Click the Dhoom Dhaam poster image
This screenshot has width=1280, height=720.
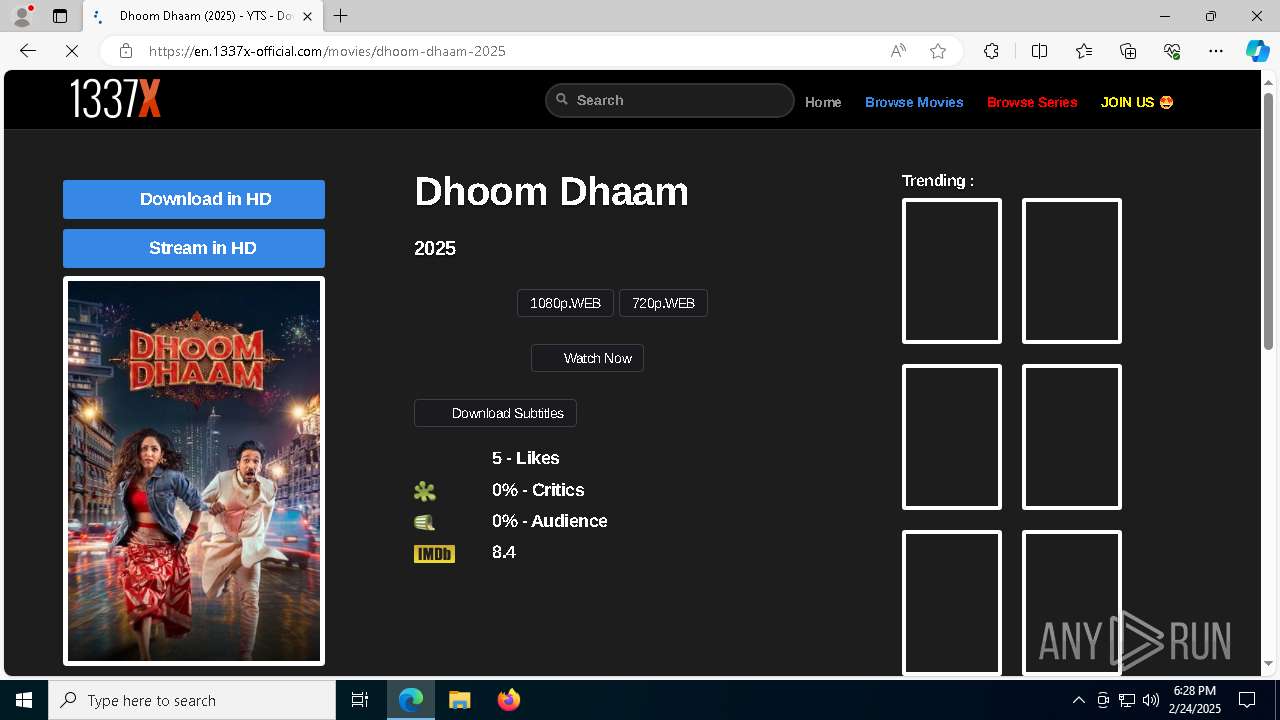tap(194, 470)
